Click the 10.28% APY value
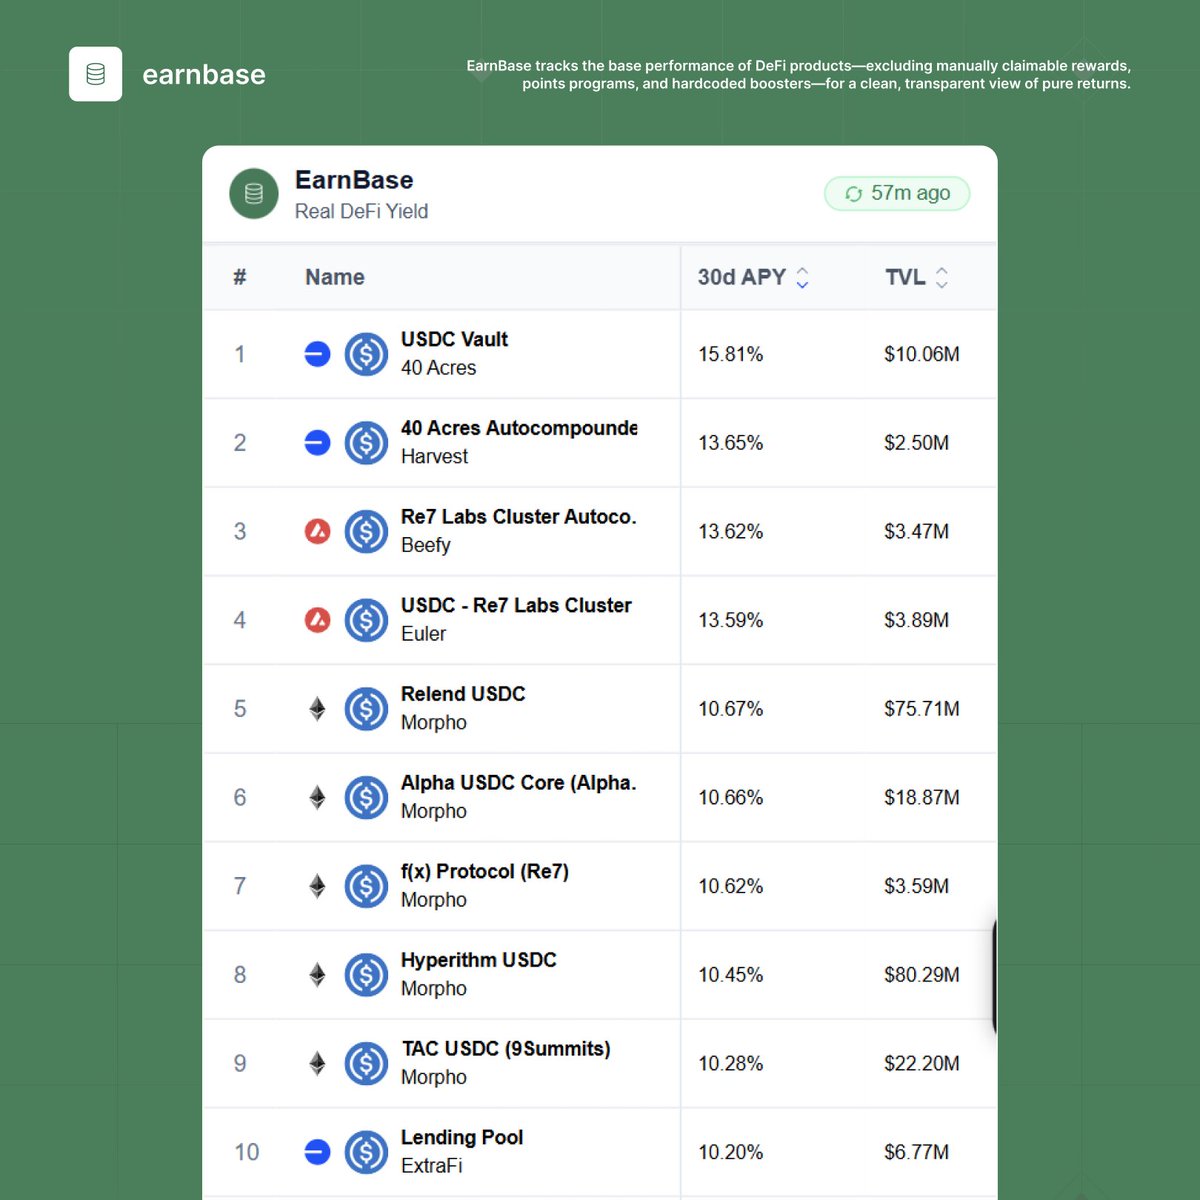The image size is (1200, 1200). point(731,1063)
